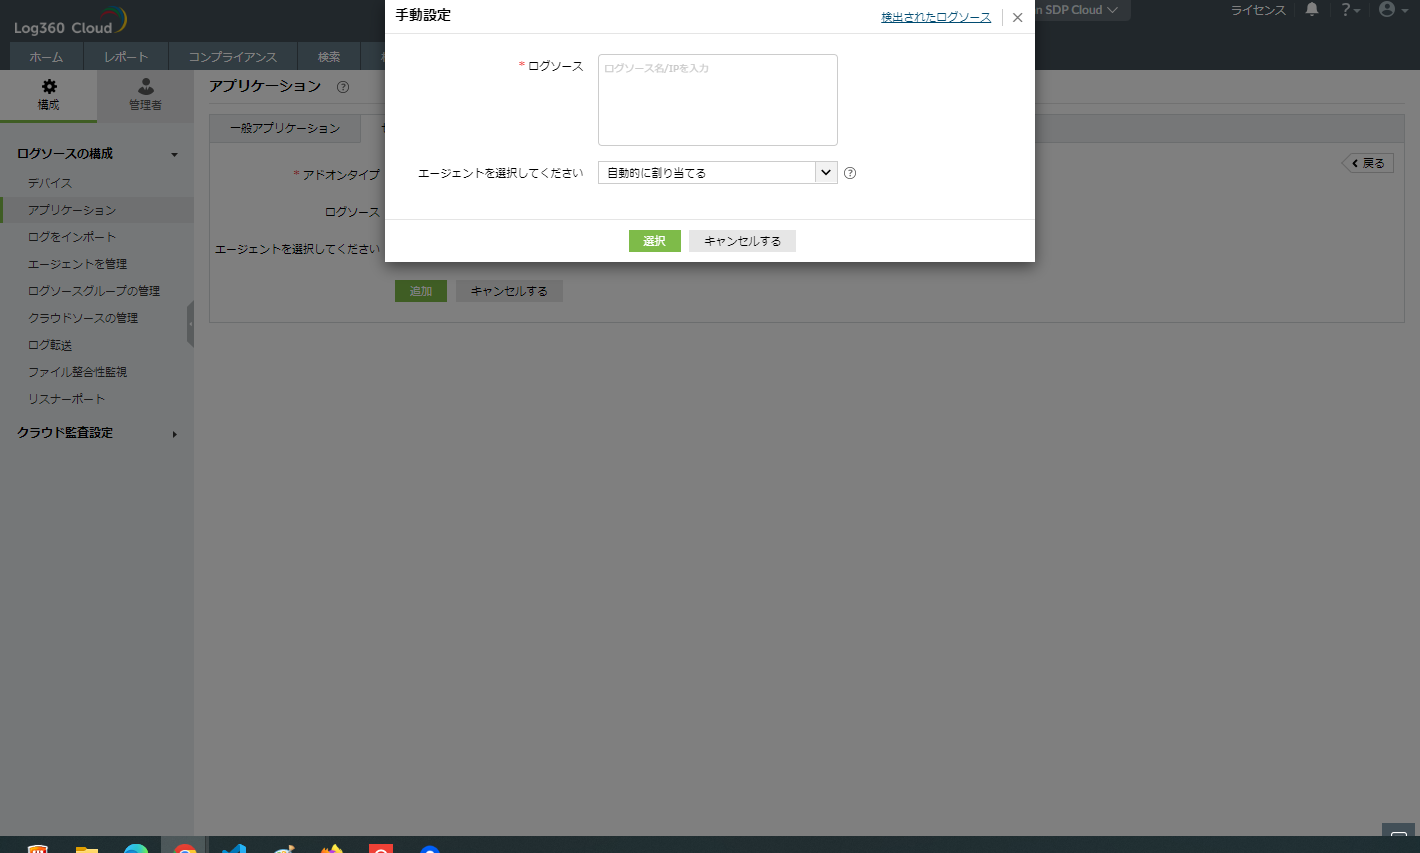Focus the ログソース name/IP text area

(x=718, y=100)
